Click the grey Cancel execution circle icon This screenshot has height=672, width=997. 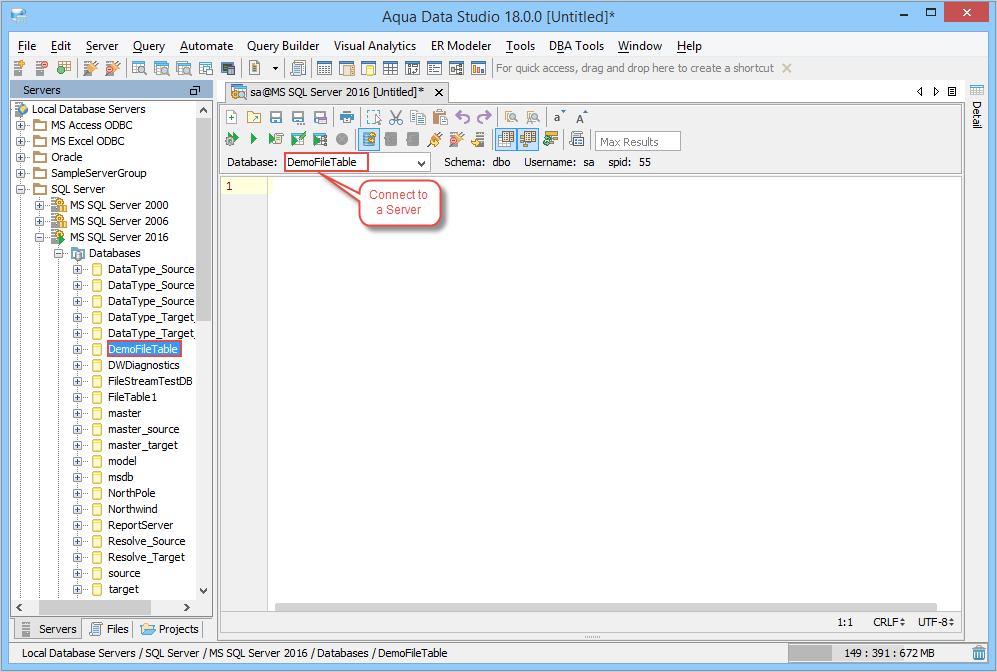click(342, 139)
